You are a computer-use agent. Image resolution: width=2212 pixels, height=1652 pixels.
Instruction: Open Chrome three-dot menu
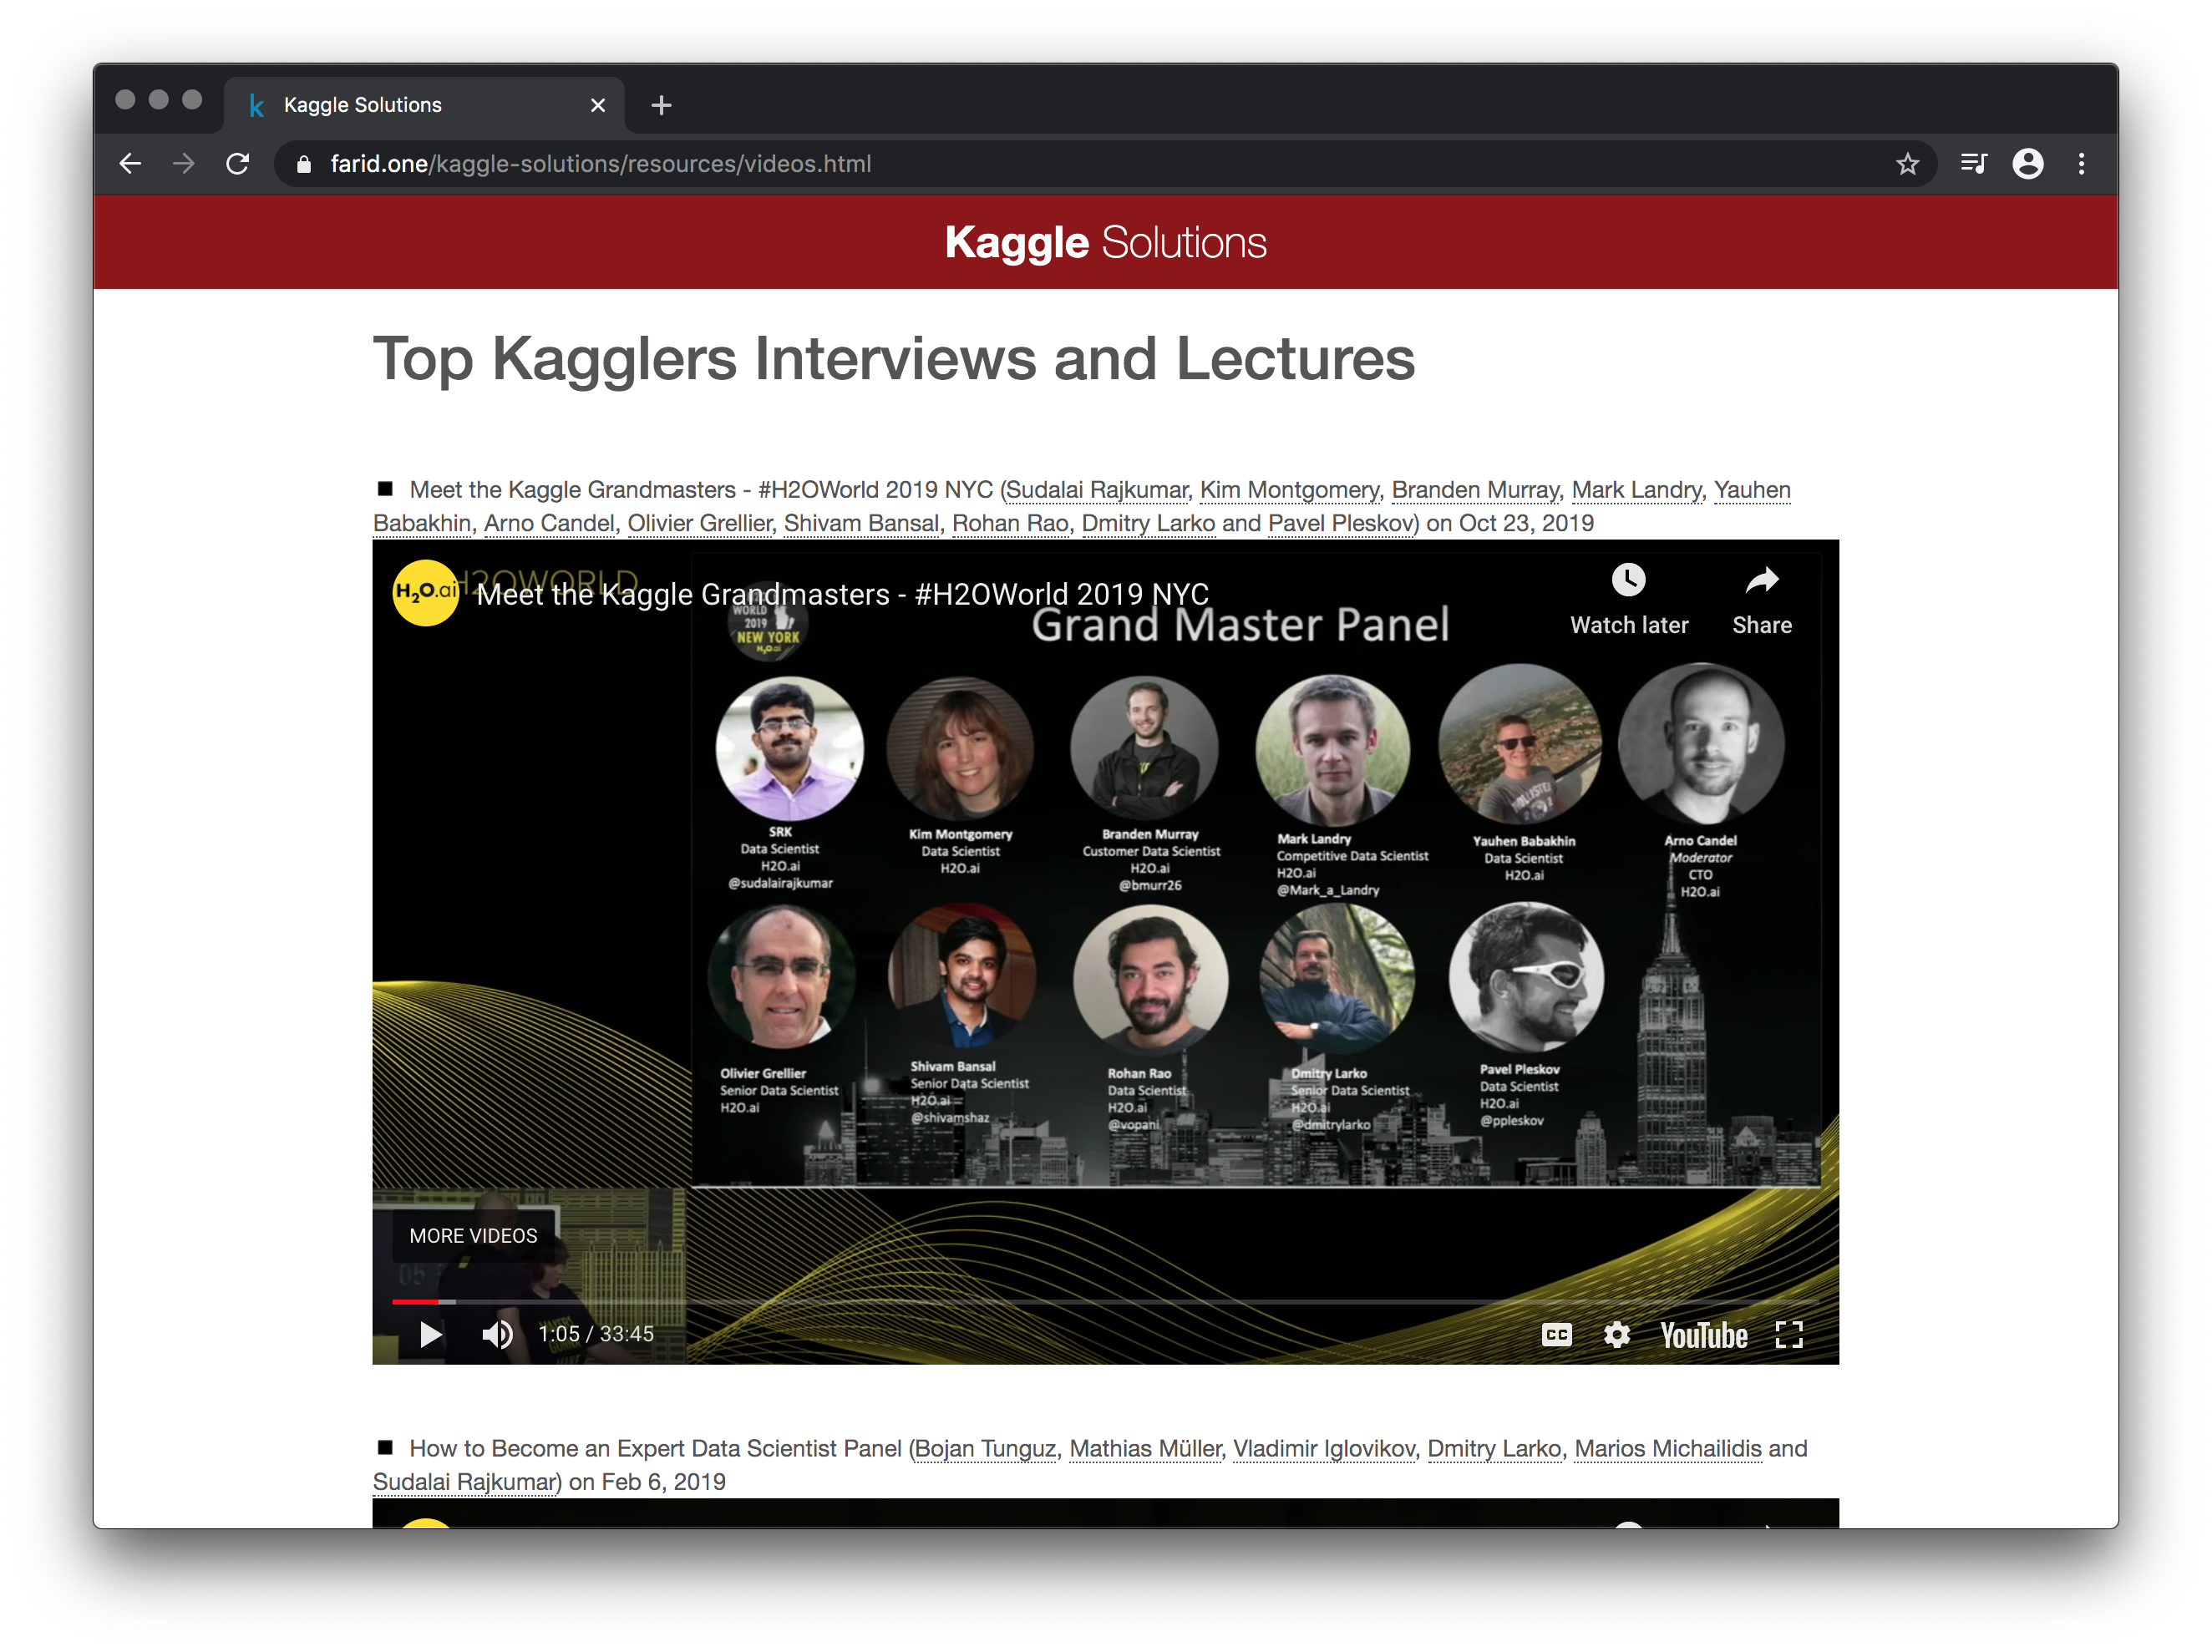tap(2081, 163)
